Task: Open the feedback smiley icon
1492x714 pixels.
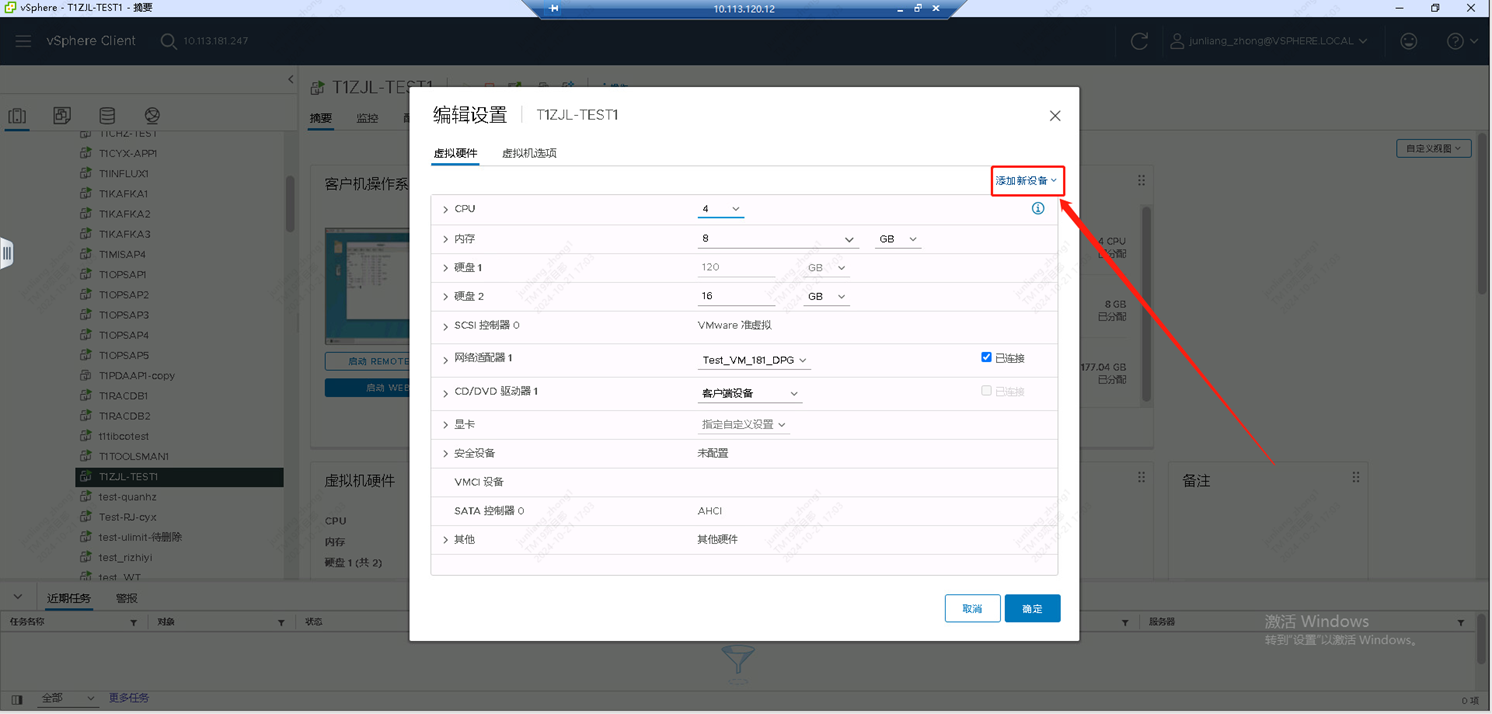Action: coord(1409,41)
